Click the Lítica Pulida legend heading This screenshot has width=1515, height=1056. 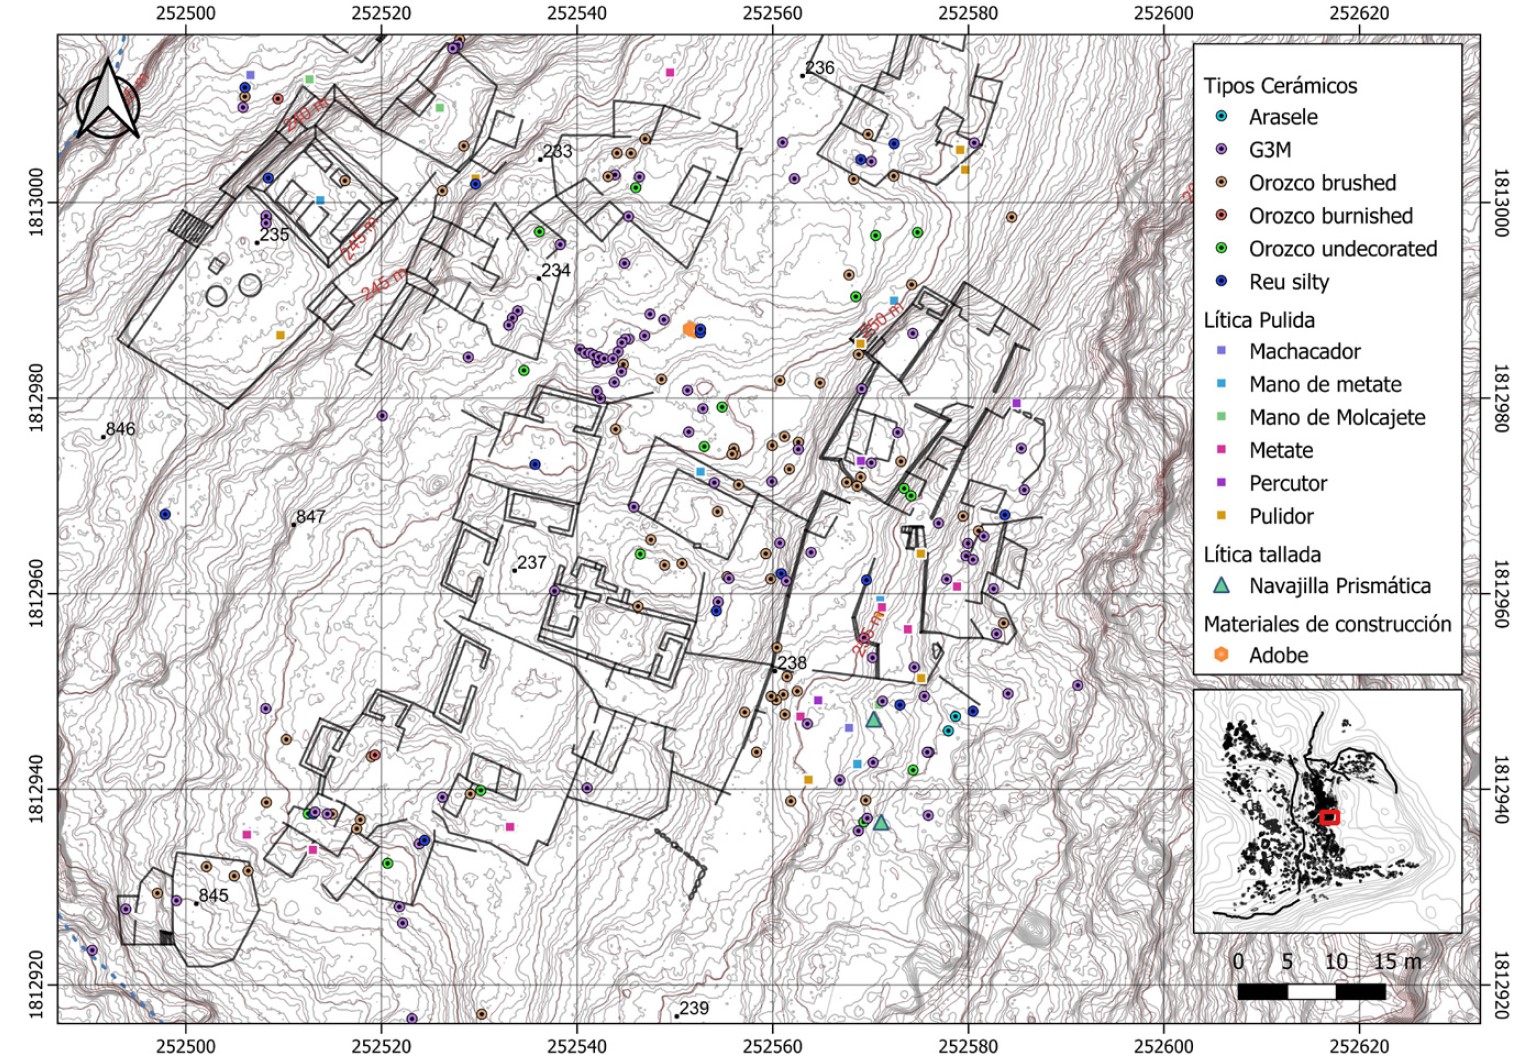tap(1258, 320)
